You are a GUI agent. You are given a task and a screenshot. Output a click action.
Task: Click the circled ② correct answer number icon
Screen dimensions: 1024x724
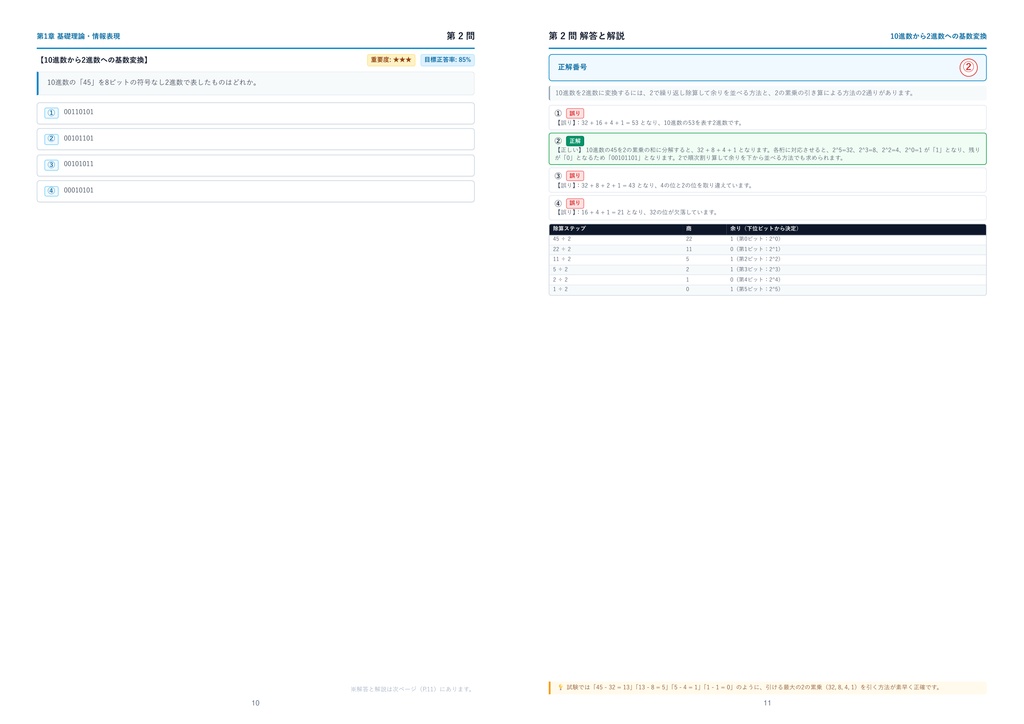pos(968,67)
